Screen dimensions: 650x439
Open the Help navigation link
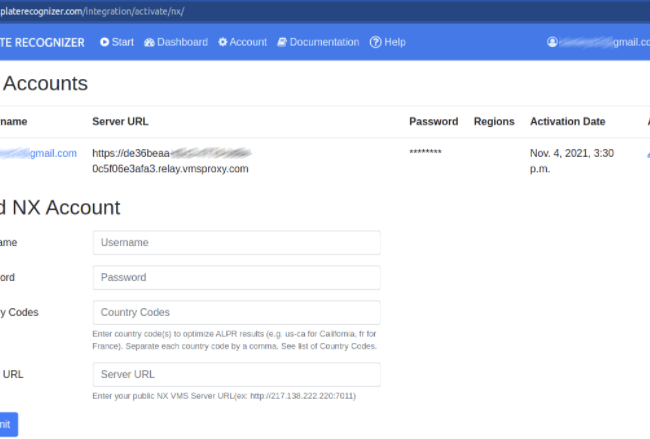388,42
